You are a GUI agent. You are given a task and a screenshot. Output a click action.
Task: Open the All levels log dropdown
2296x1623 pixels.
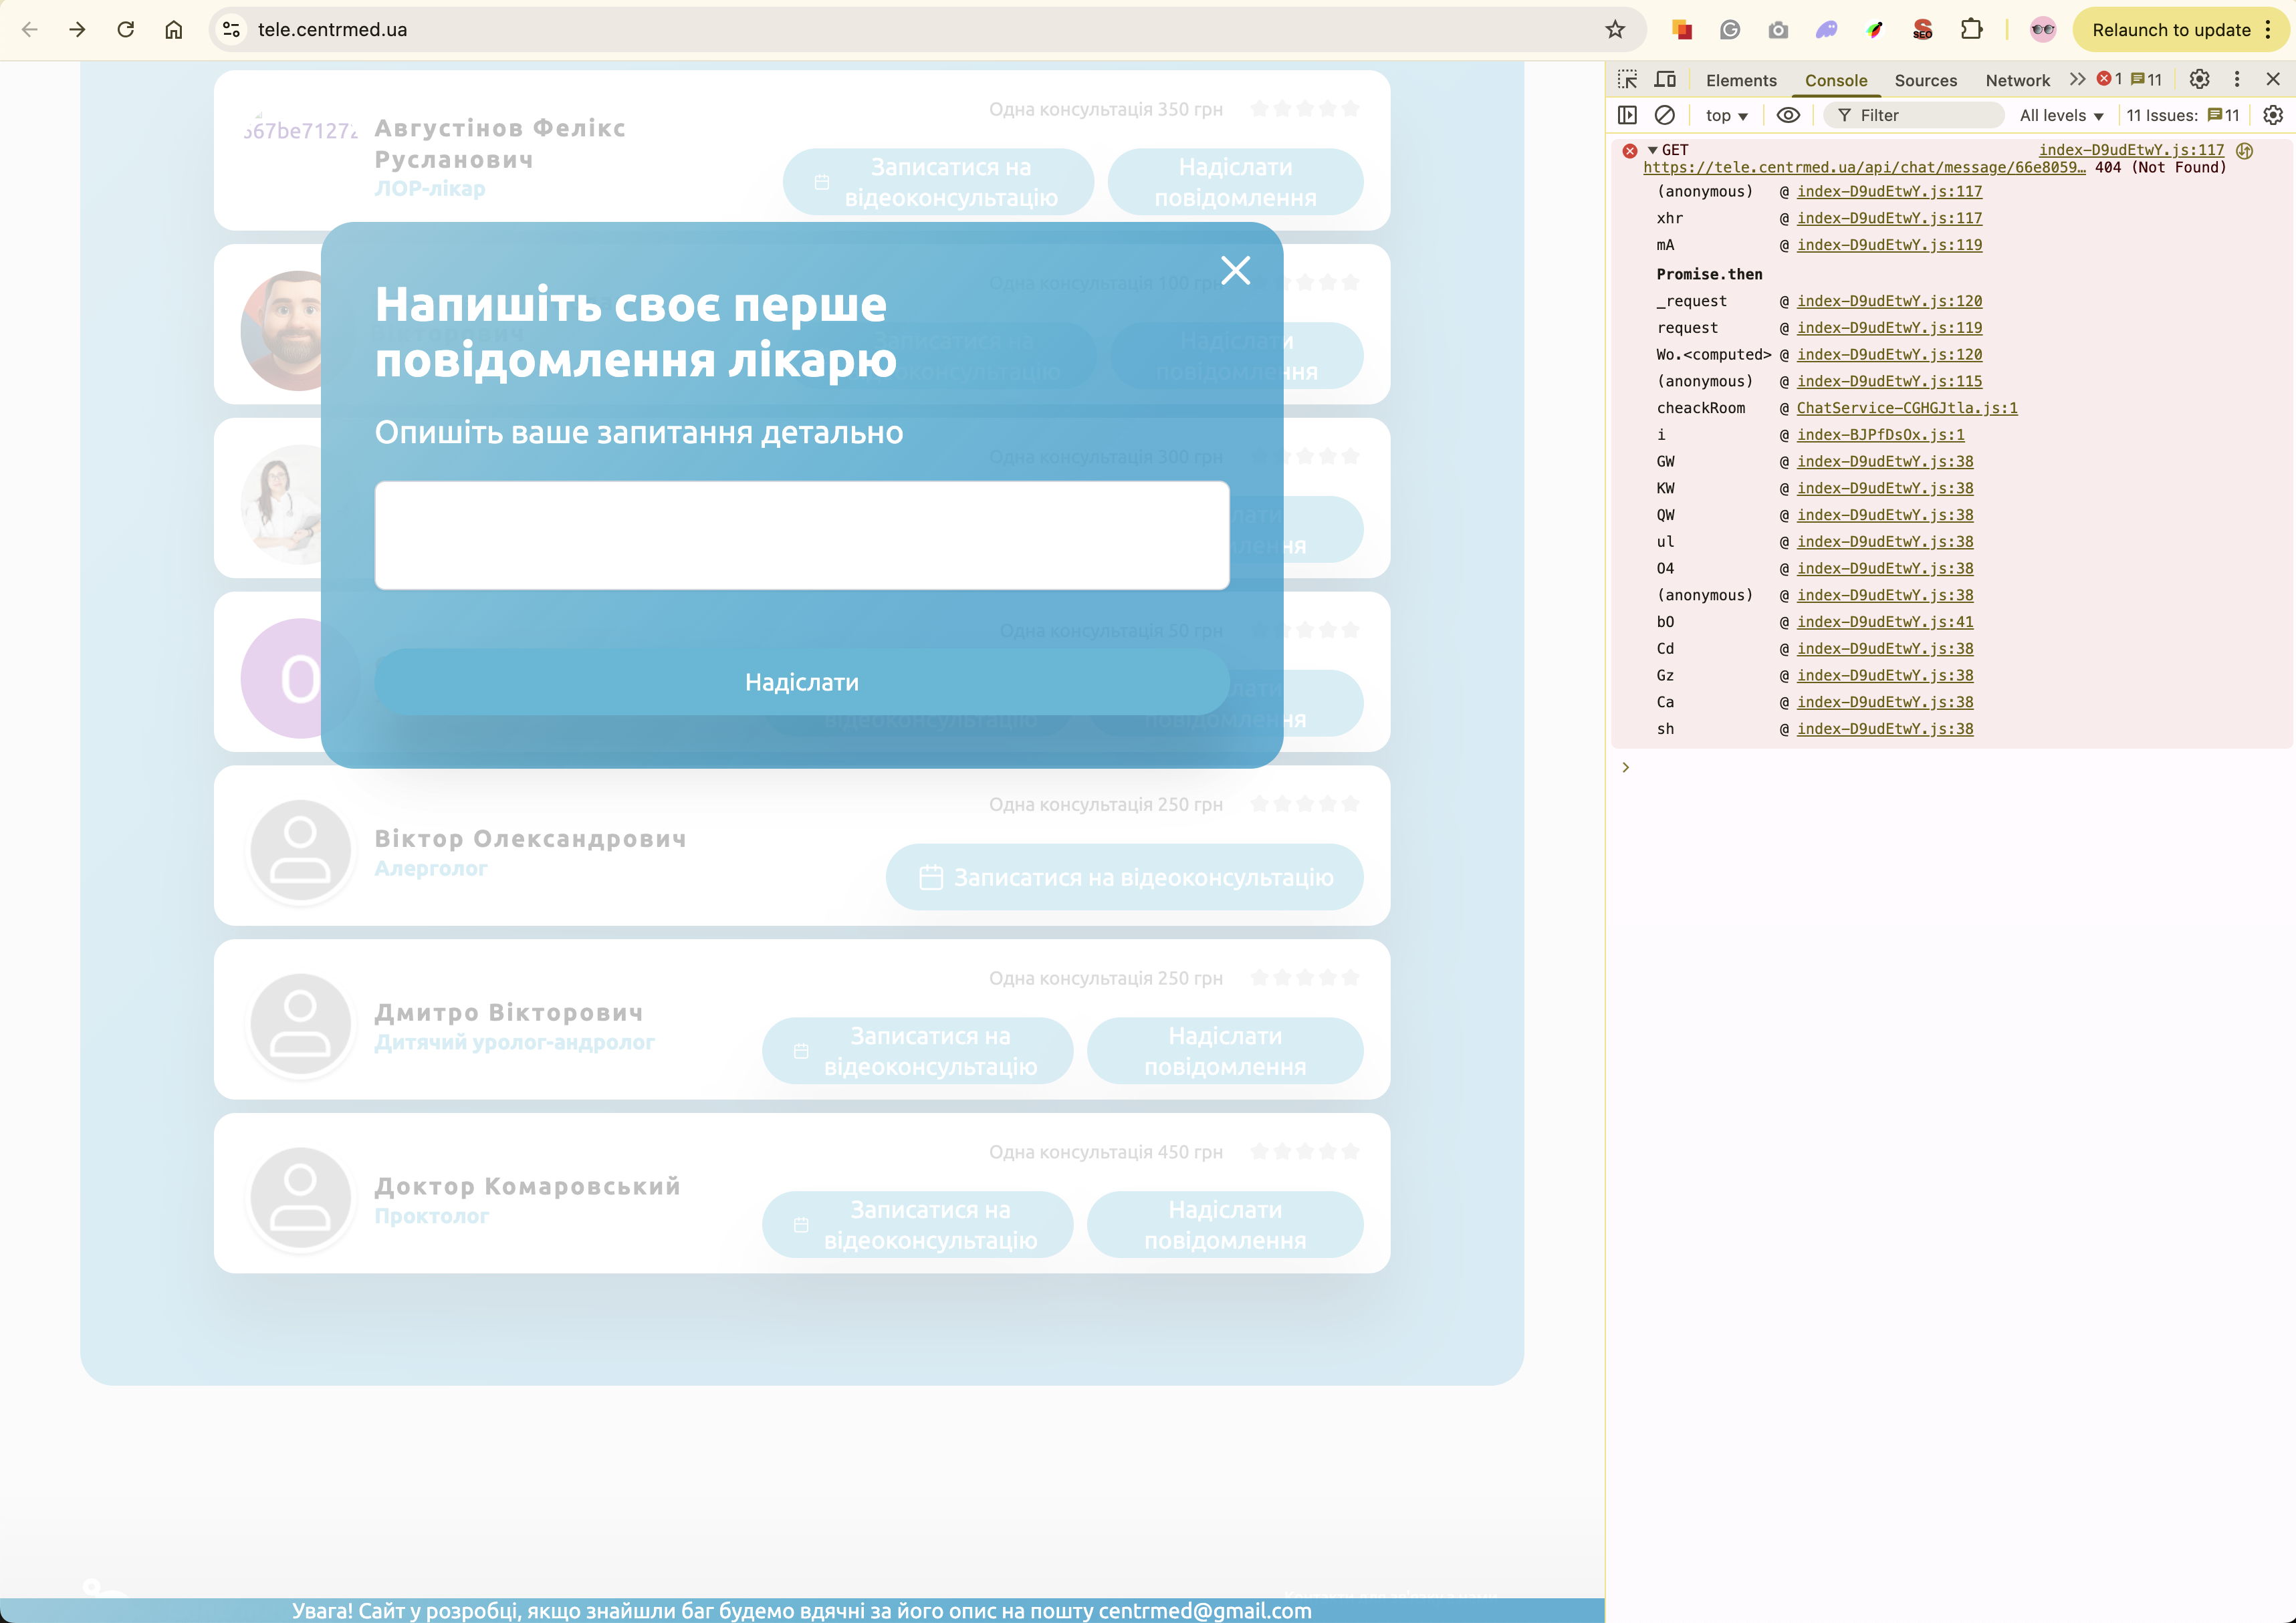[x=2061, y=115]
